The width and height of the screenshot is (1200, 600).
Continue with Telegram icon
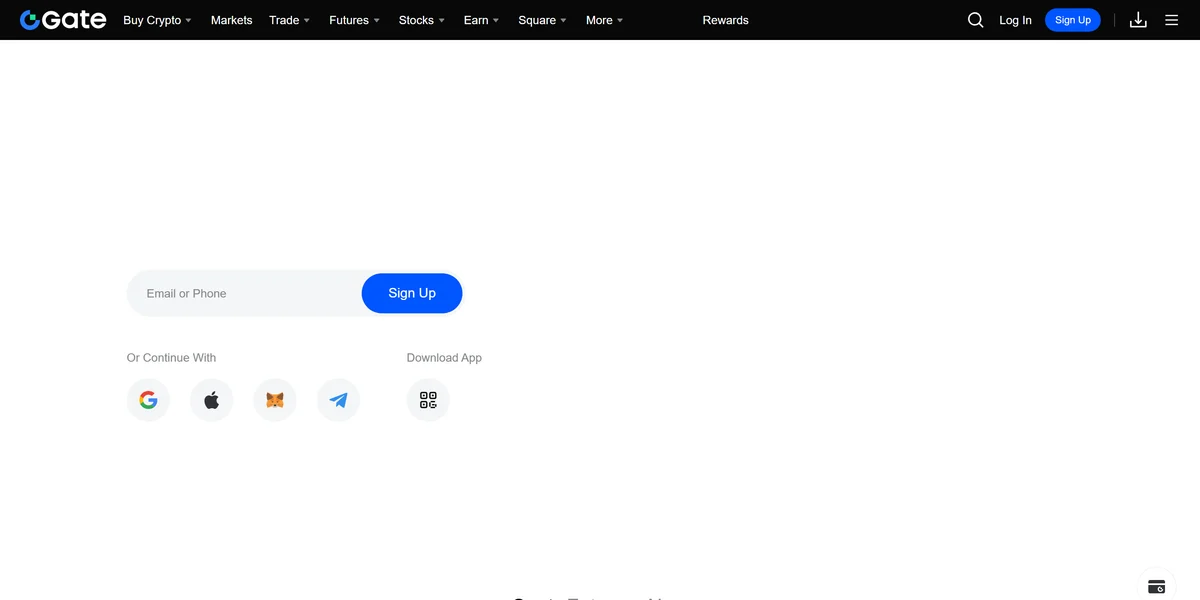[338, 400]
